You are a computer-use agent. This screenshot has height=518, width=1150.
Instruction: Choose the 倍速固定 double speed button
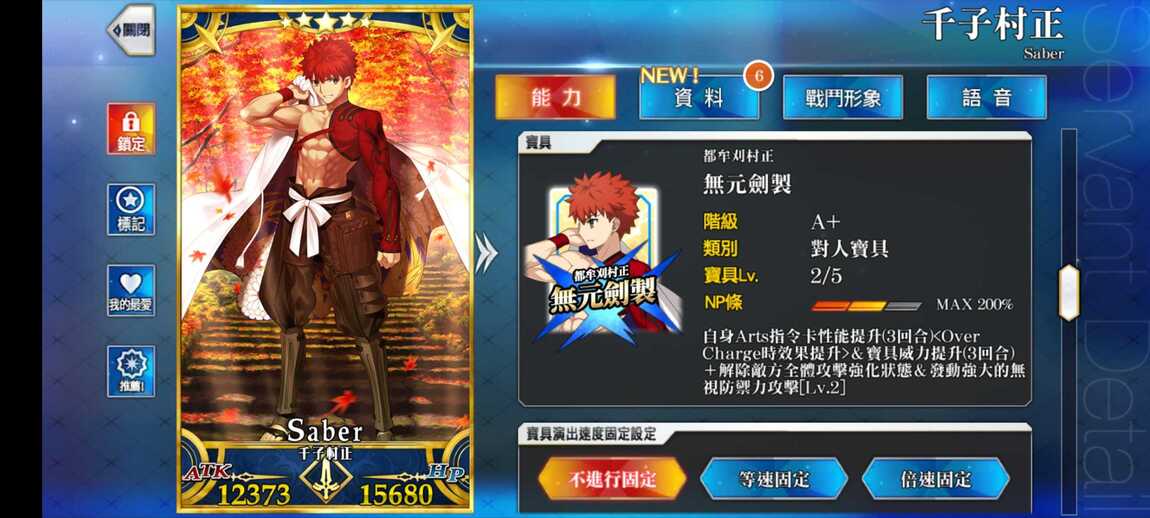pos(935,480)
